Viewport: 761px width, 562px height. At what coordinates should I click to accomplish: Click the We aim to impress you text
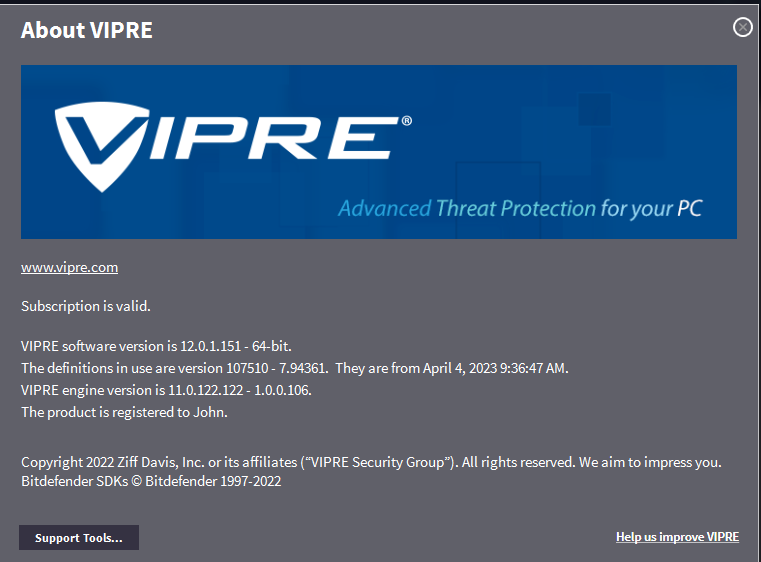point(650,462)
